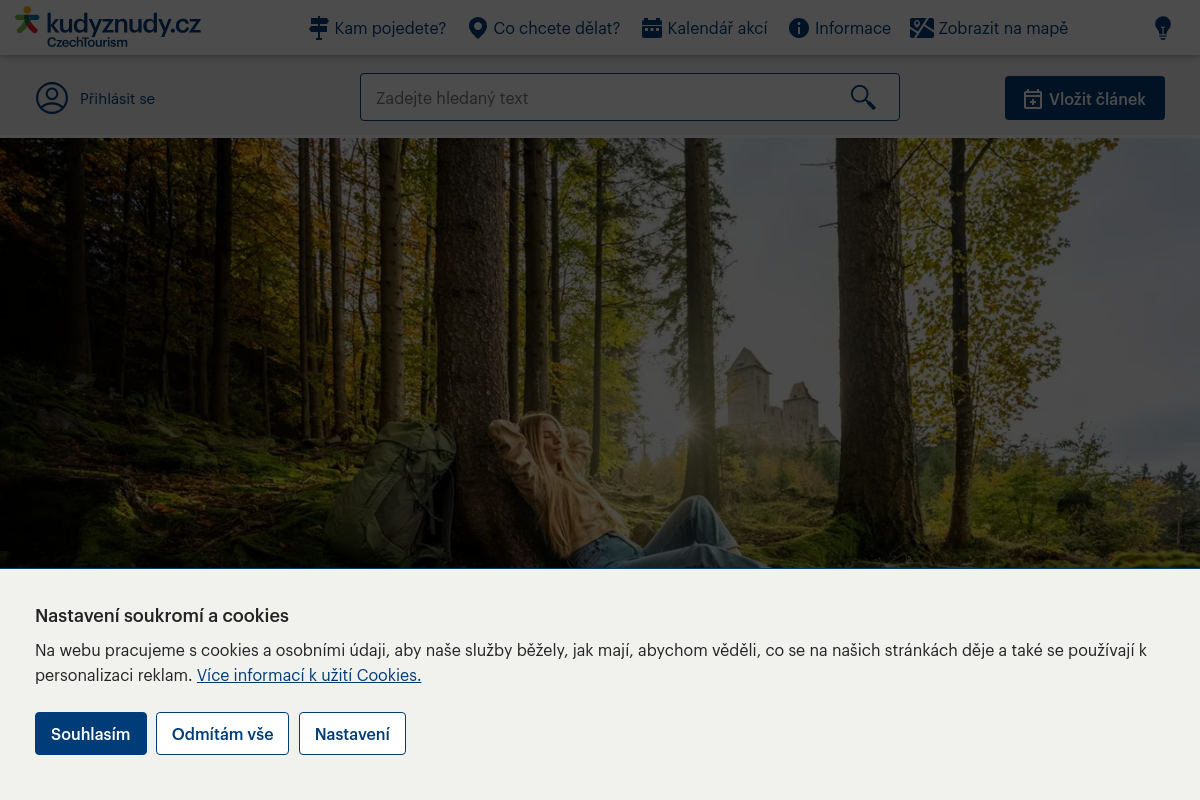Image resolution: width=1200 pixels, height=800 pixels.
Task: Click the Zadejte hledaný text search field
Action: click(600, 97)
